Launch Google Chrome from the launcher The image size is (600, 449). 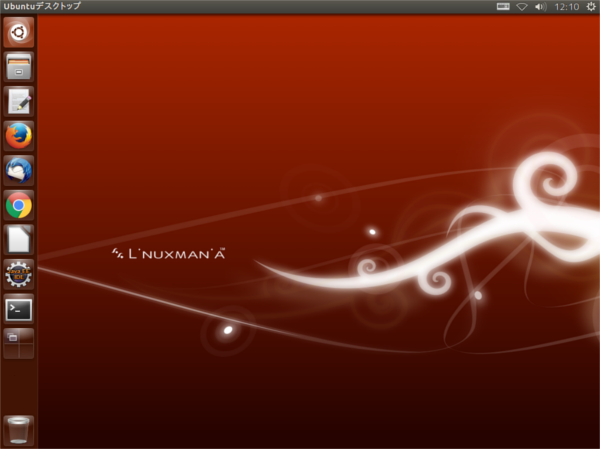(18, 205)
